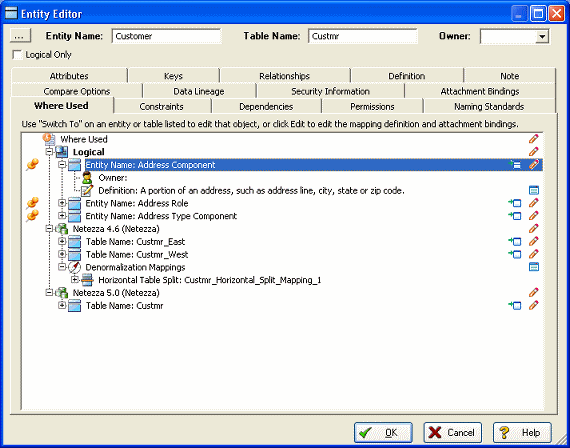The height and width of the screenshot is (448, 570).
Task: Open the Relationships tab
Action: tap(284, 76)
